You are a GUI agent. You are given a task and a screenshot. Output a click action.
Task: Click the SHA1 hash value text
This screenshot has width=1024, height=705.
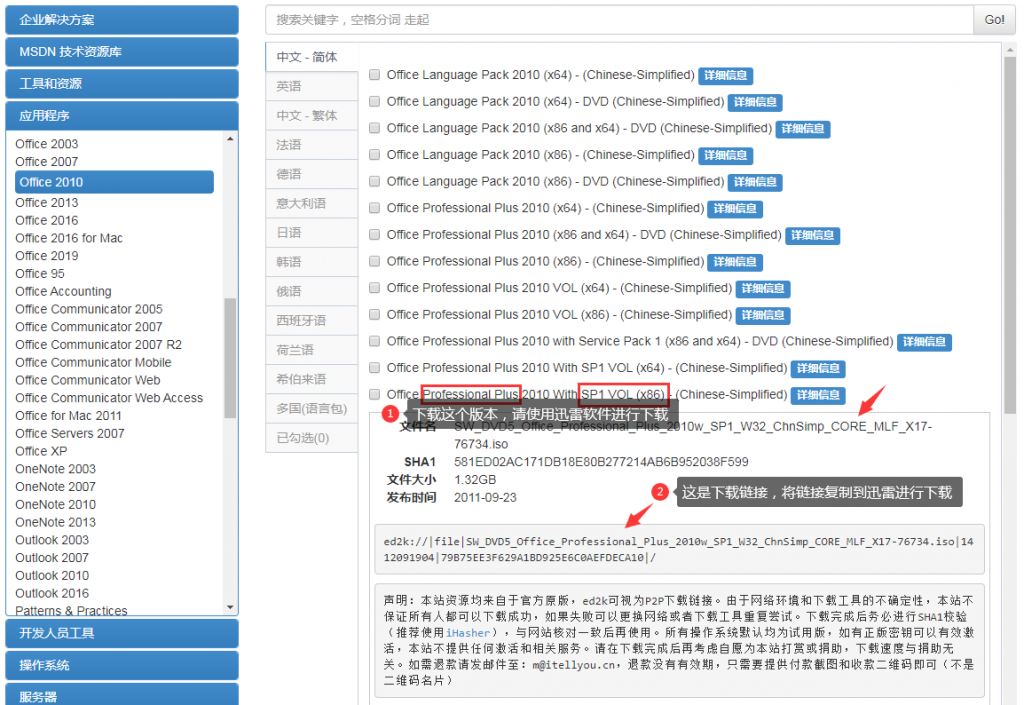click(601, 462)
